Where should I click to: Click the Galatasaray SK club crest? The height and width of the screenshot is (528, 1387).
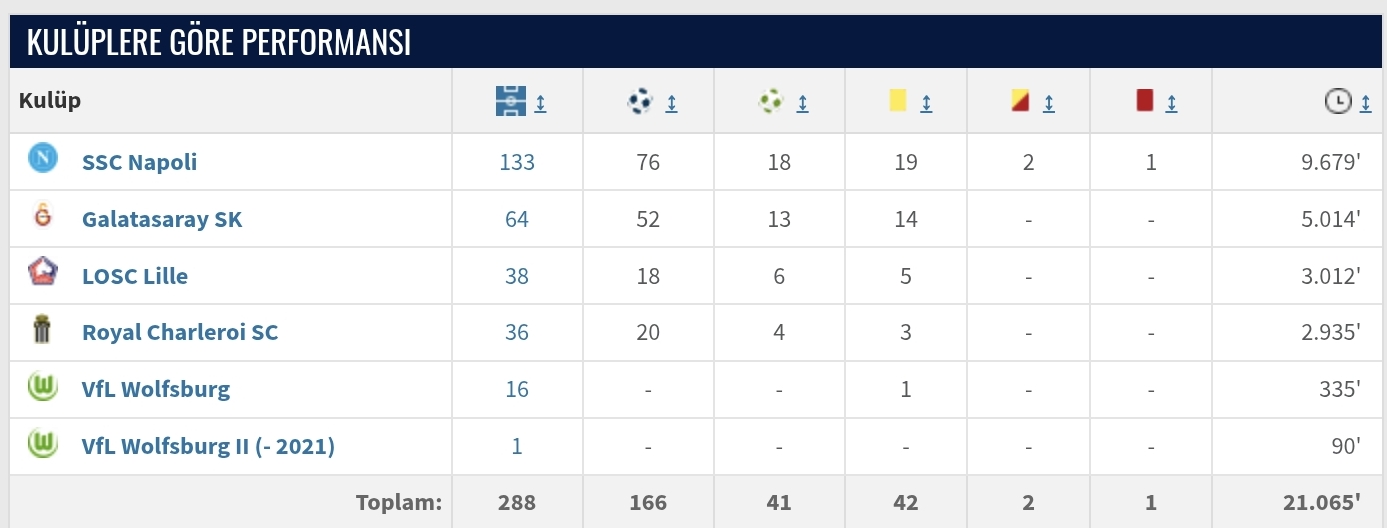(x=42, y=215)
